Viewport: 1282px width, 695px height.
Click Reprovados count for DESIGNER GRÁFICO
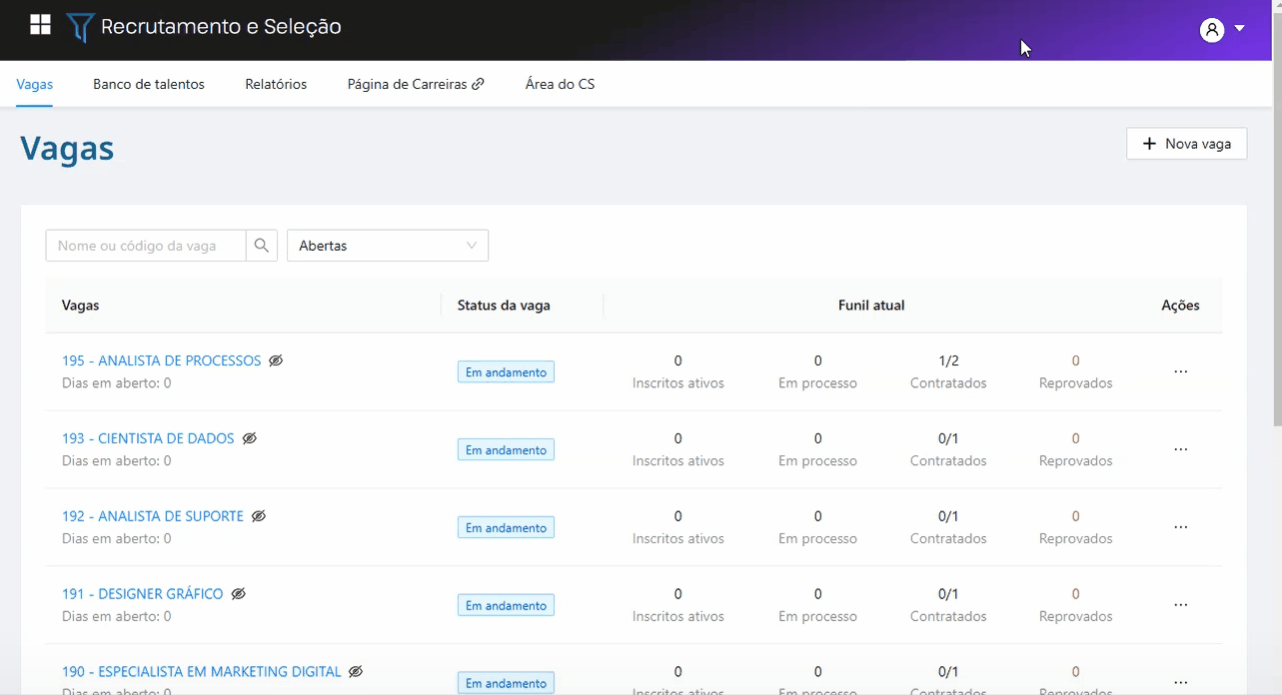pyautogui.click(x=1076, y=594)
